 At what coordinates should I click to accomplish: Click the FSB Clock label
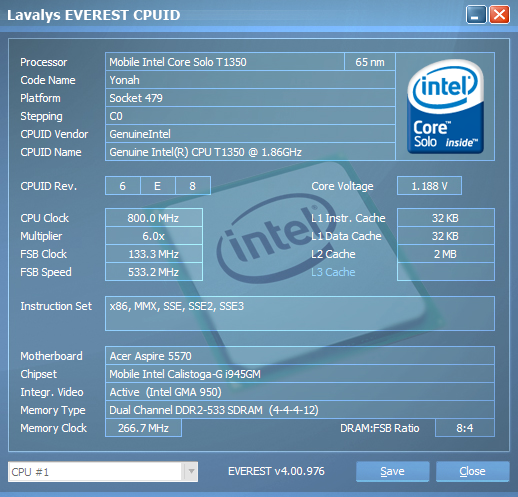(x=43, y=254)
